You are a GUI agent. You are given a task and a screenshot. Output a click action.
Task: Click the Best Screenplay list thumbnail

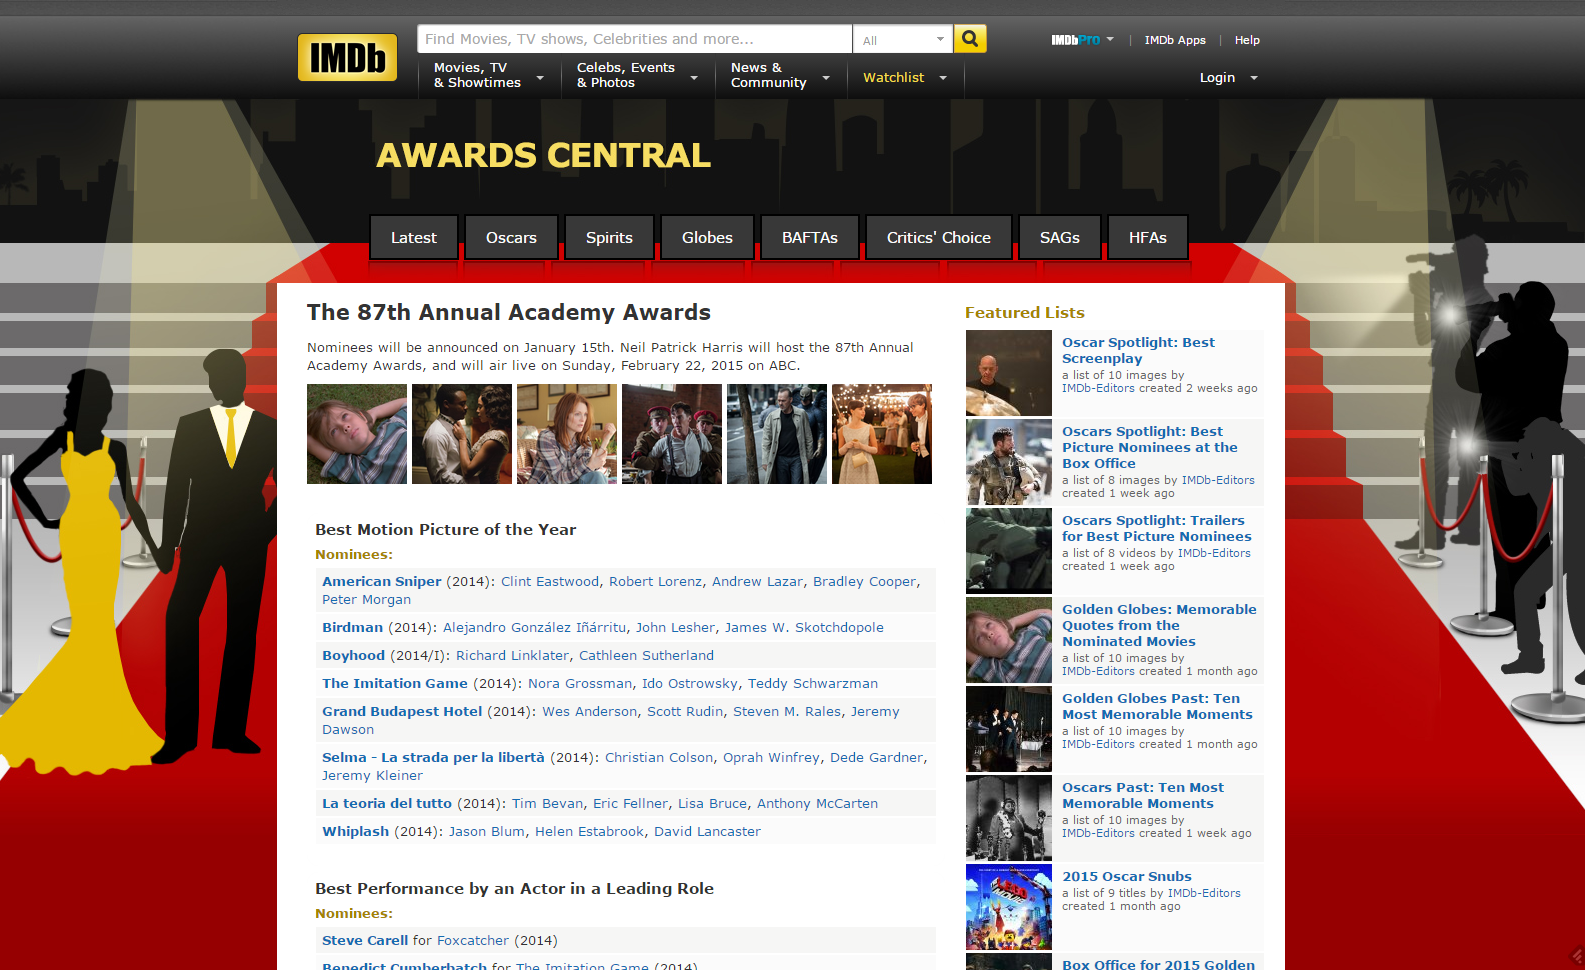[x=1009, y=373]
